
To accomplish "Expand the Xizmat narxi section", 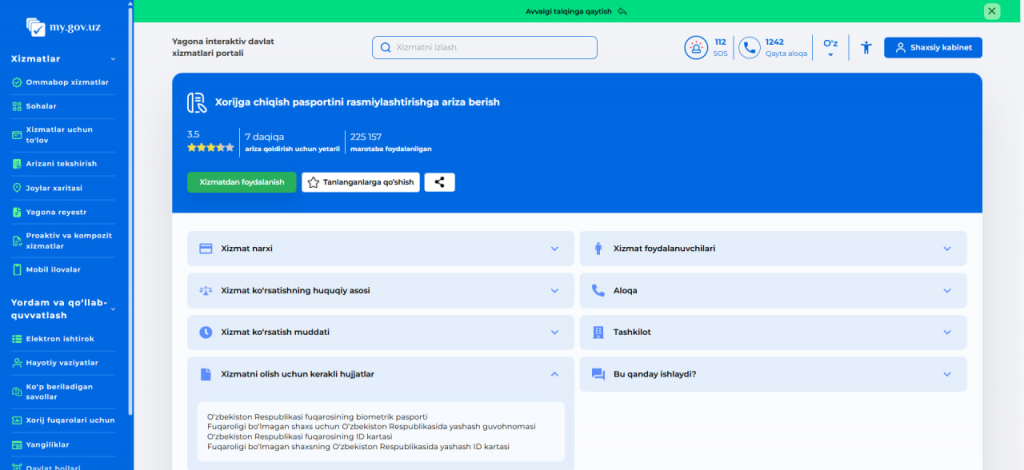I will click(x=380, y=248).
